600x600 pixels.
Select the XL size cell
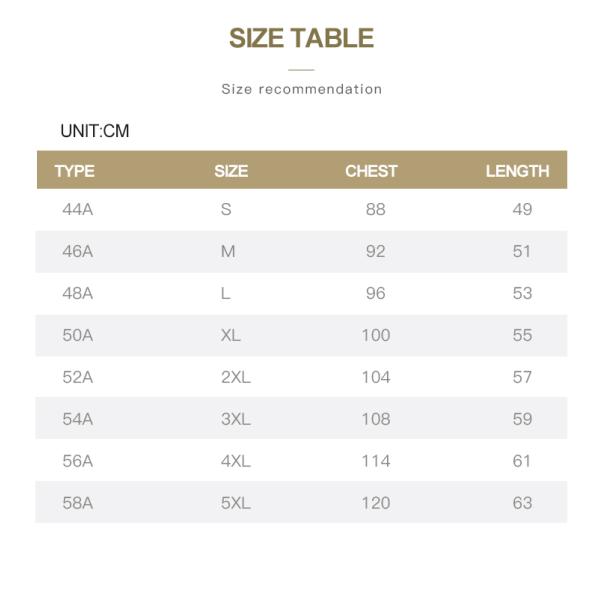click(231, 335)
